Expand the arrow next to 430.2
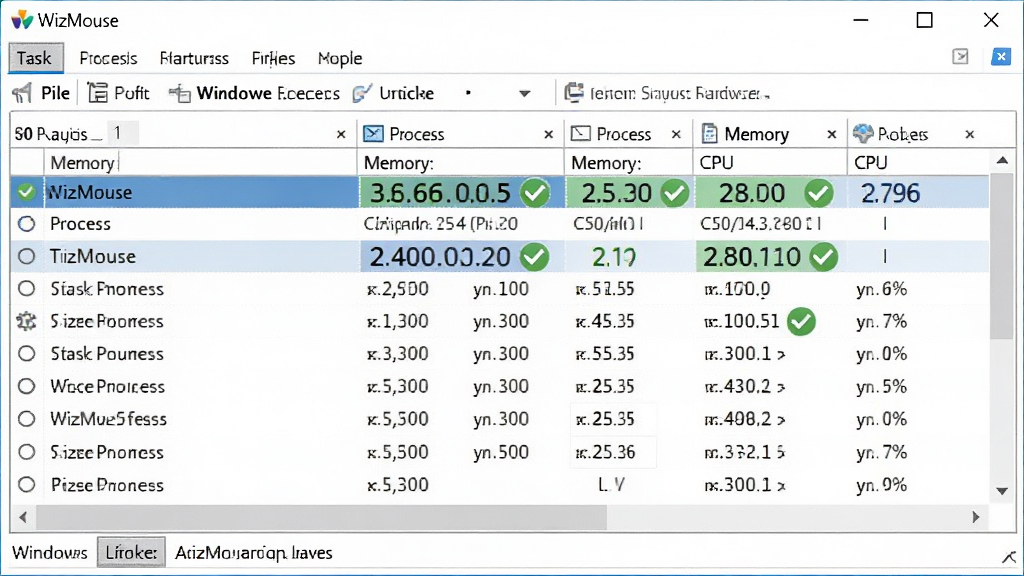The image size is (1024, 576). (x=781, y=387)
